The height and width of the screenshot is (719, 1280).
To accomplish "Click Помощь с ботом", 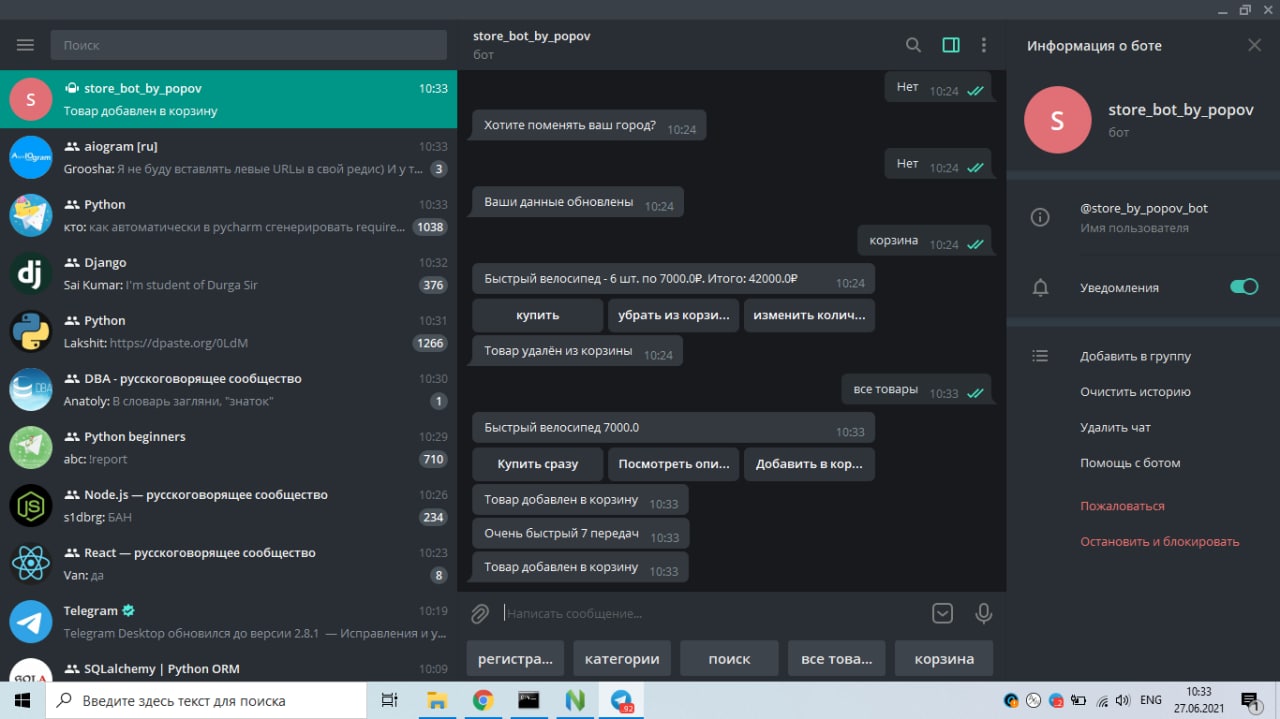I will (1130, 463).
